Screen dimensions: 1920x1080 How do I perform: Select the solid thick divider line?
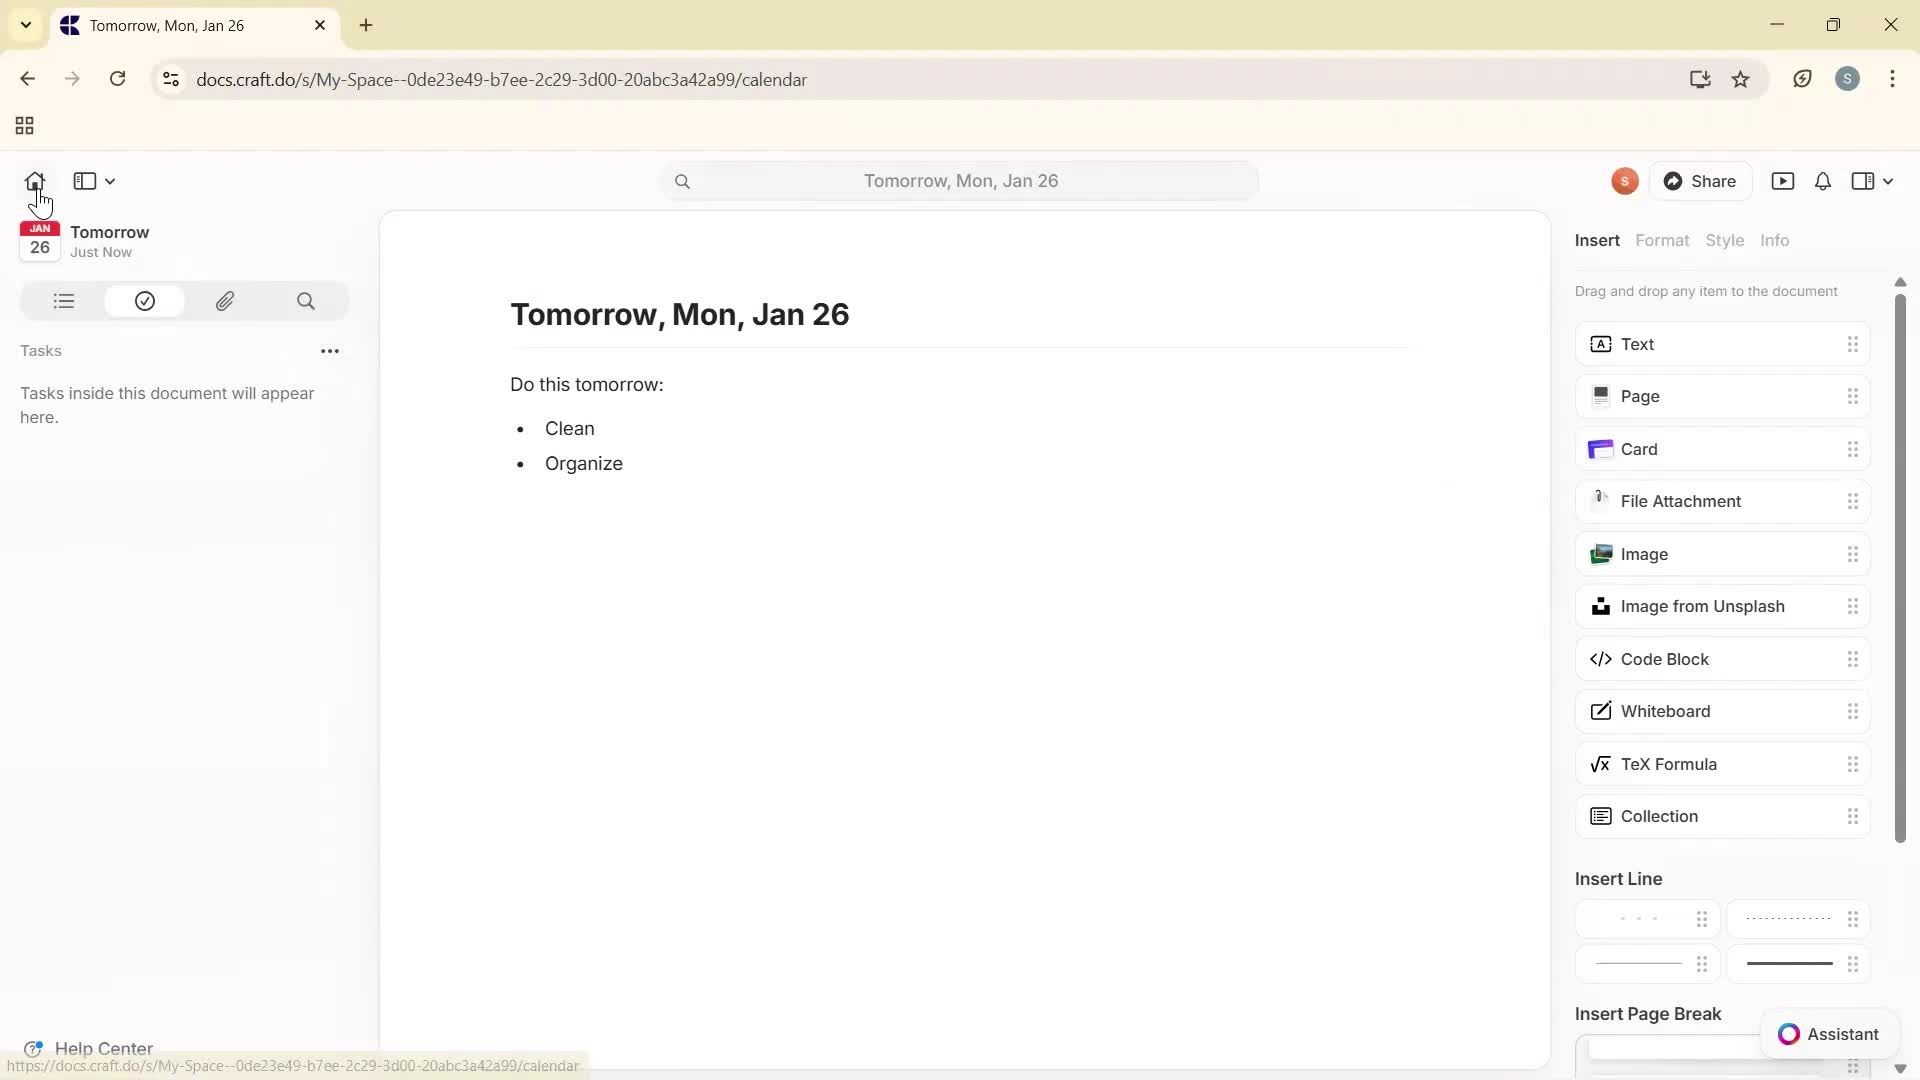click(1787, 963)
